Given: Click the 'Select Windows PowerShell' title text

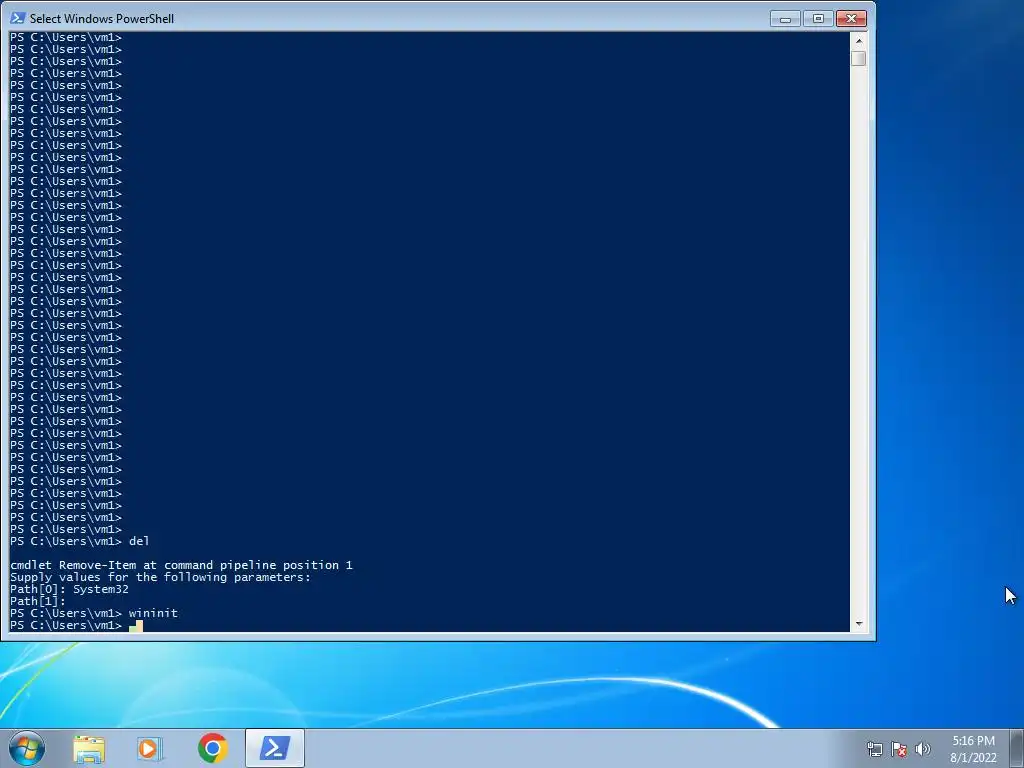Looking at the screenshot, I should click(x=102, y=19).
